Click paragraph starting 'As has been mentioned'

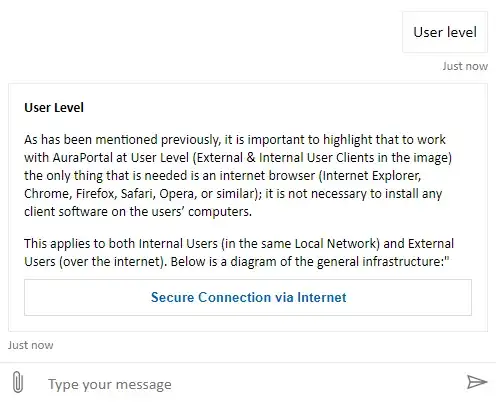(238, 175)
